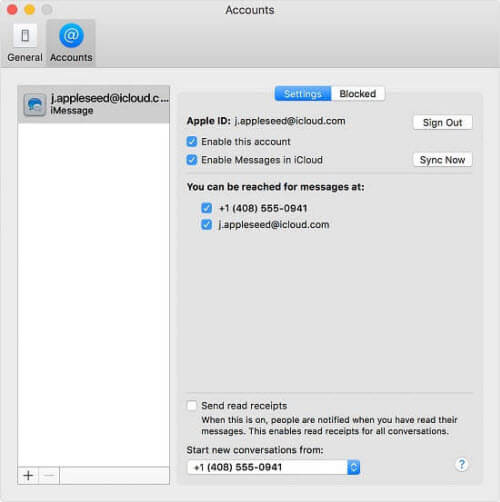Screen dimensions: 500x502
Task: Click the iMessage account bubble icon
Action: click(35, 104)
